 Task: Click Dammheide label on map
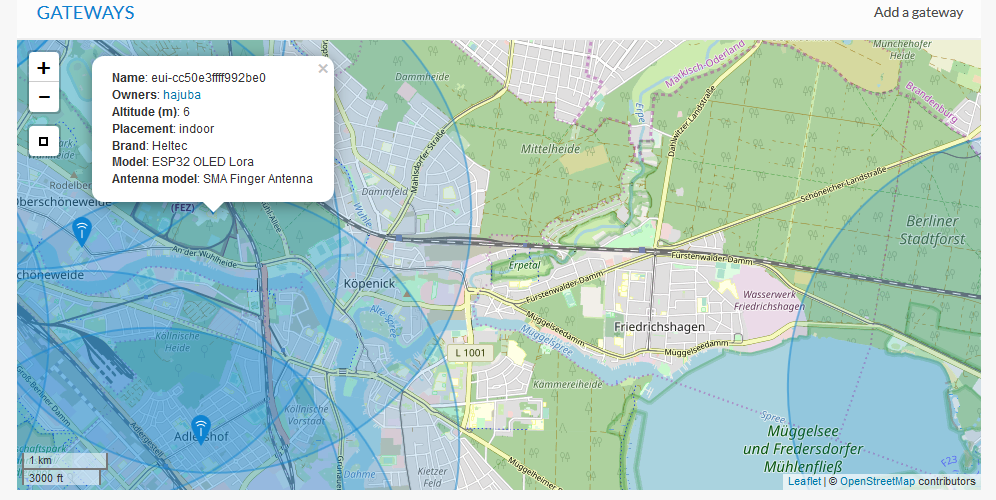[422, 77]
